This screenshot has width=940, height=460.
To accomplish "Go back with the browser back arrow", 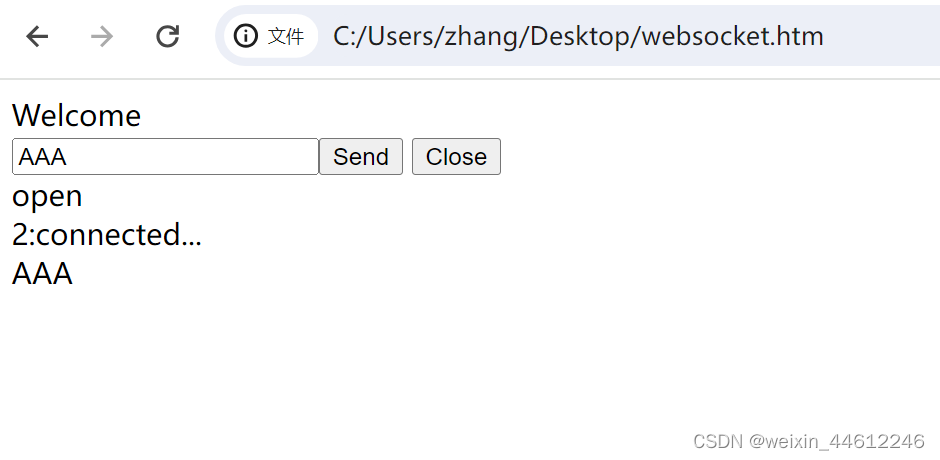I will tap(37, 37).
